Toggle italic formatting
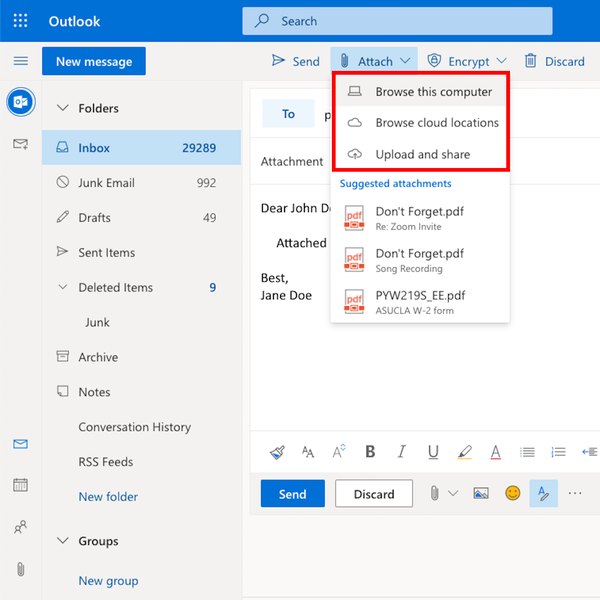 click(401, 452)
